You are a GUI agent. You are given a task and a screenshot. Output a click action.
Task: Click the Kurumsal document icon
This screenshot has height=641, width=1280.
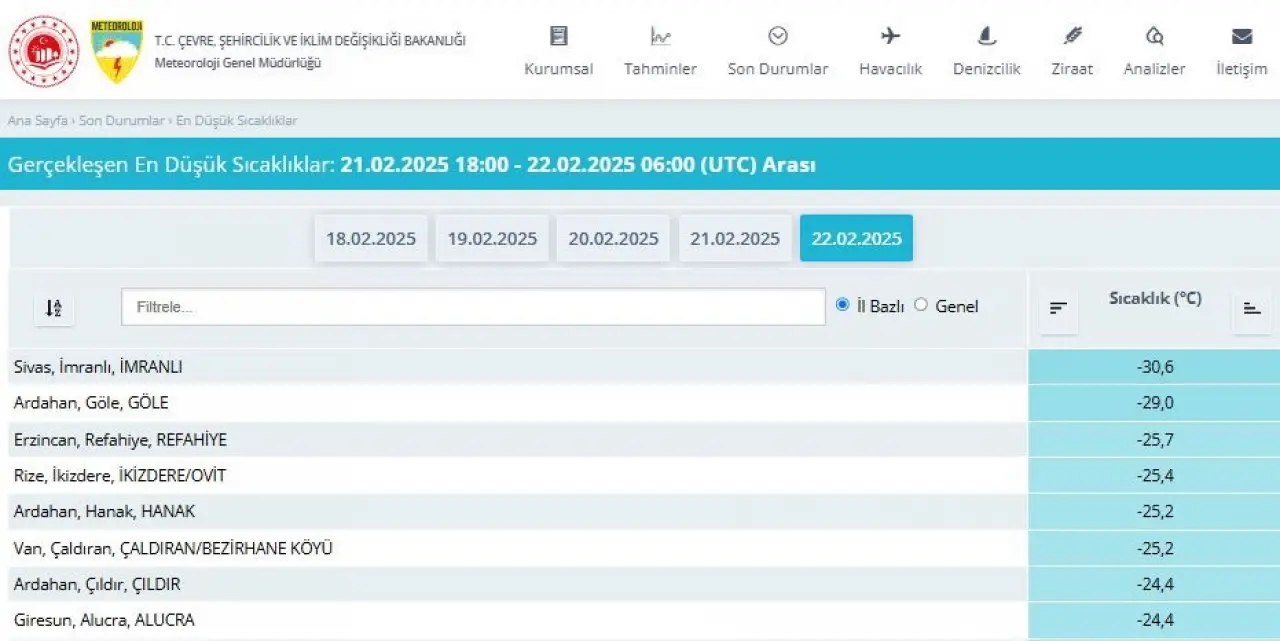[x=558, y=37]
